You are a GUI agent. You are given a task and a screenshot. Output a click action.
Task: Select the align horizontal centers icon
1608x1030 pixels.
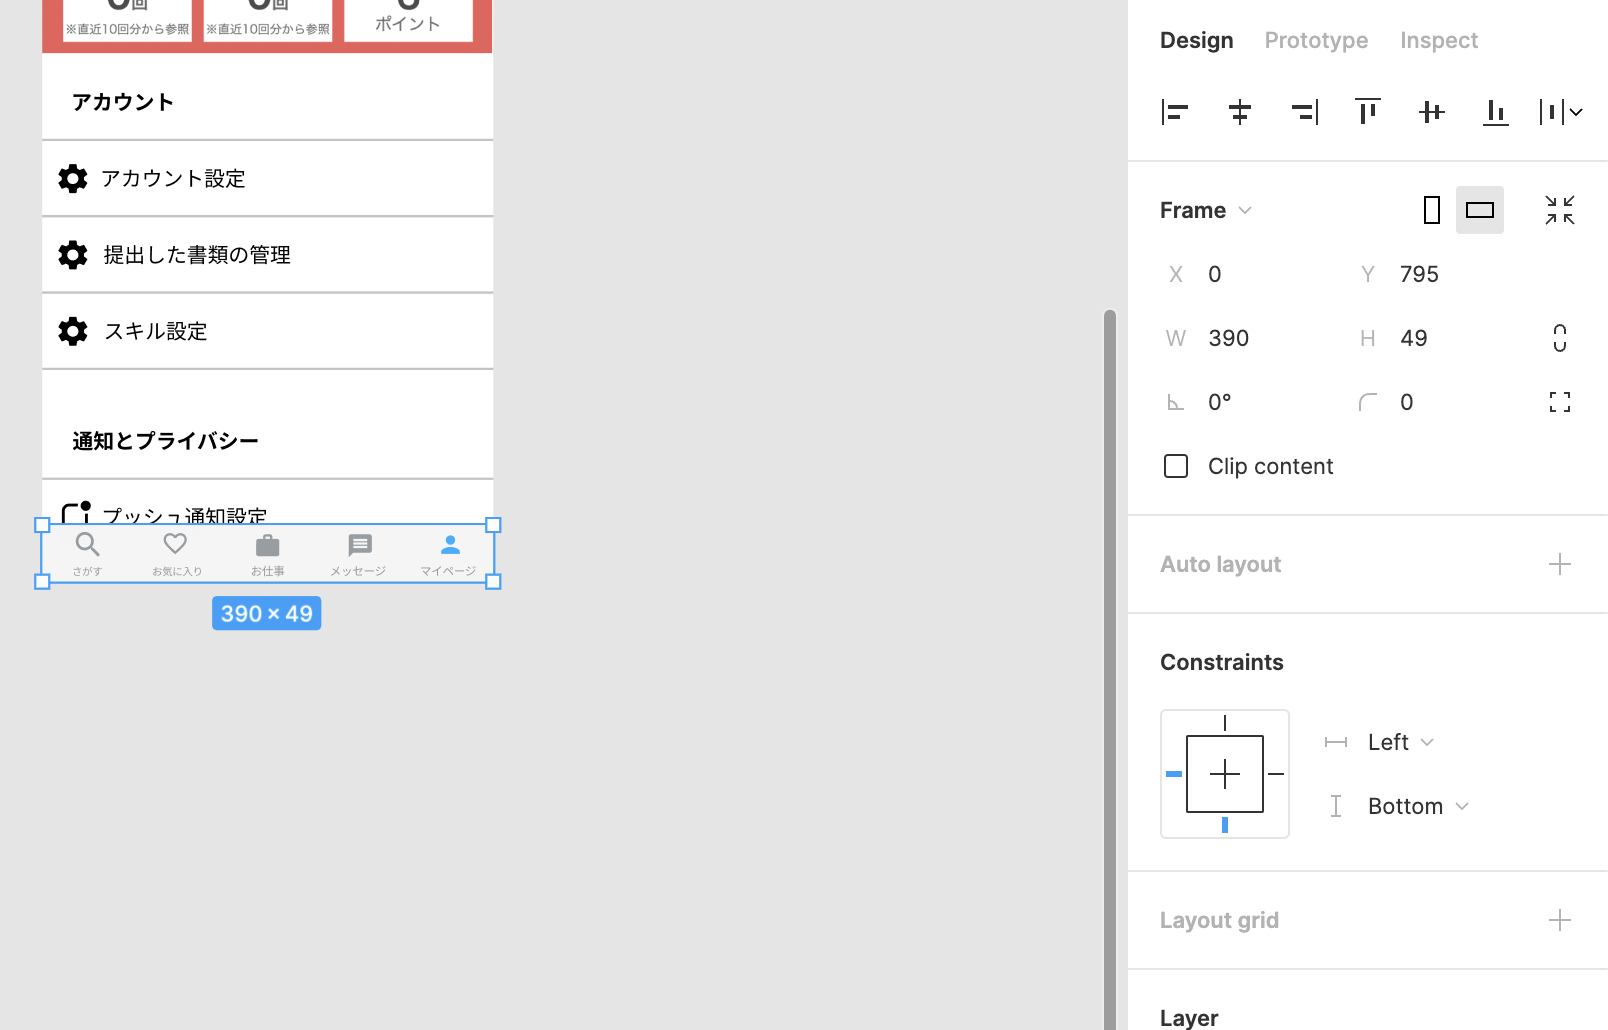(1239, 112)
